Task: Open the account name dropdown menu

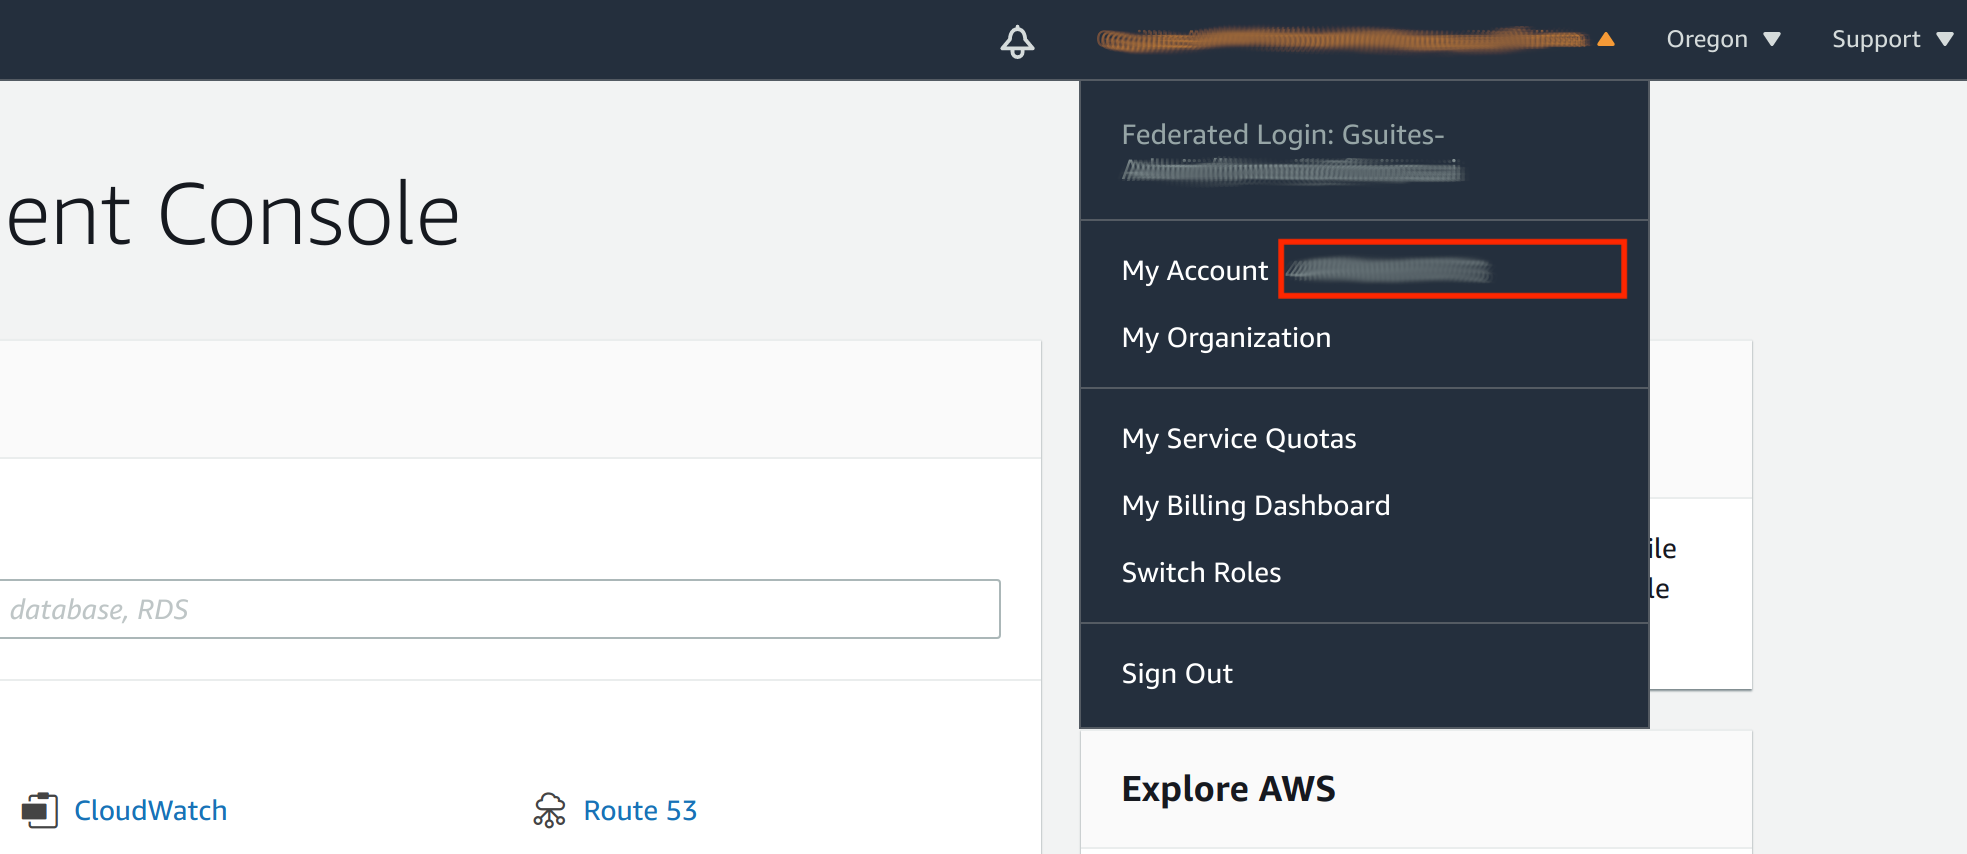Action: (x=1340, y=40)
